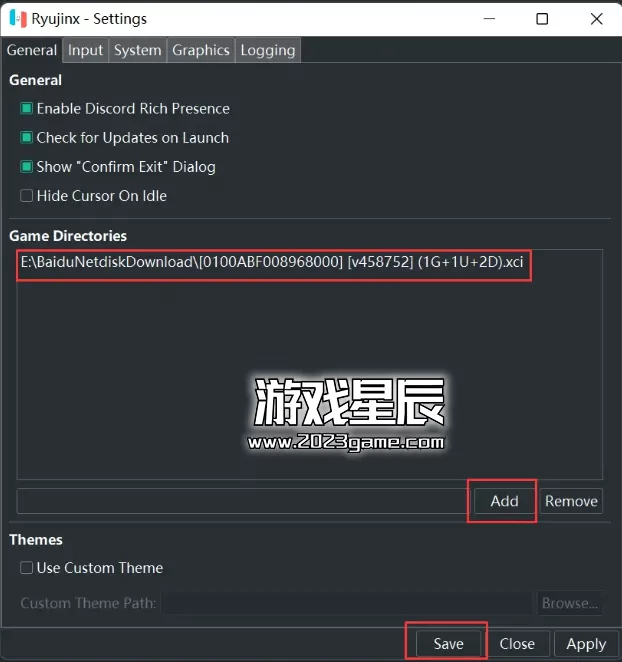Go to the Graphics tab
Viewport: 622px width, 662px height.
coord(201,50)
